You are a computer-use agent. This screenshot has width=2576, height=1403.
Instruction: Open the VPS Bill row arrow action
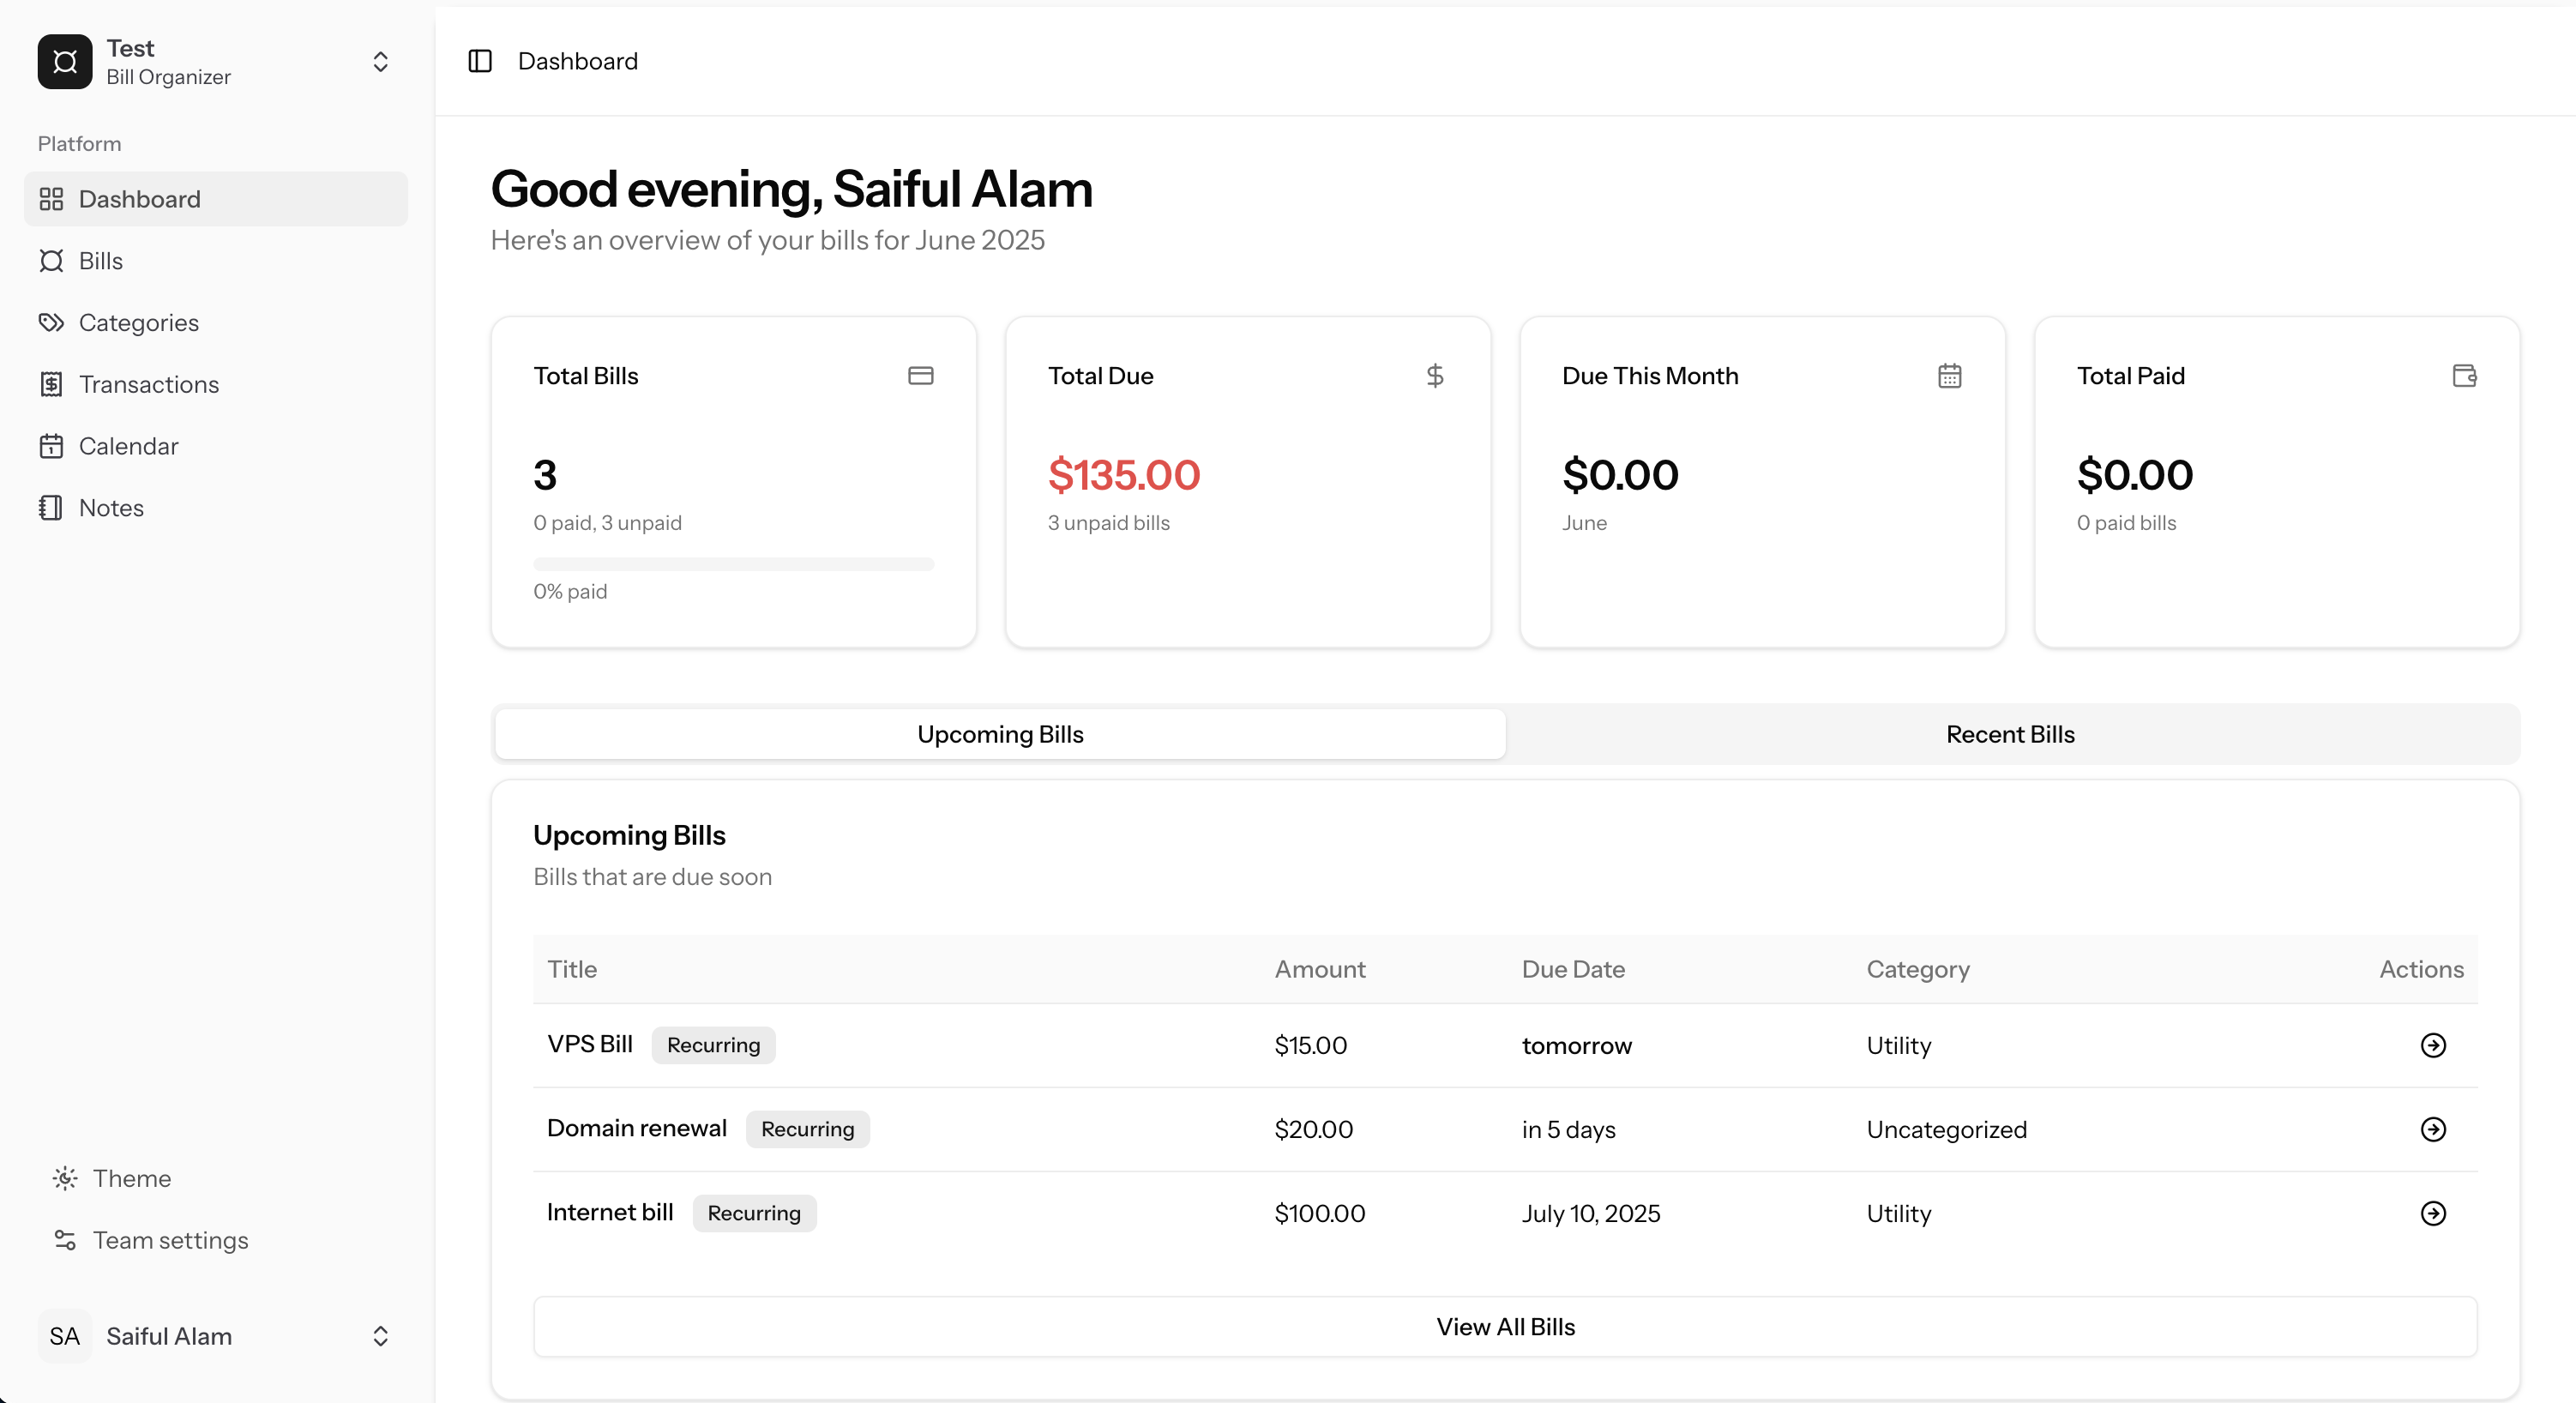coord(2433,1045)
